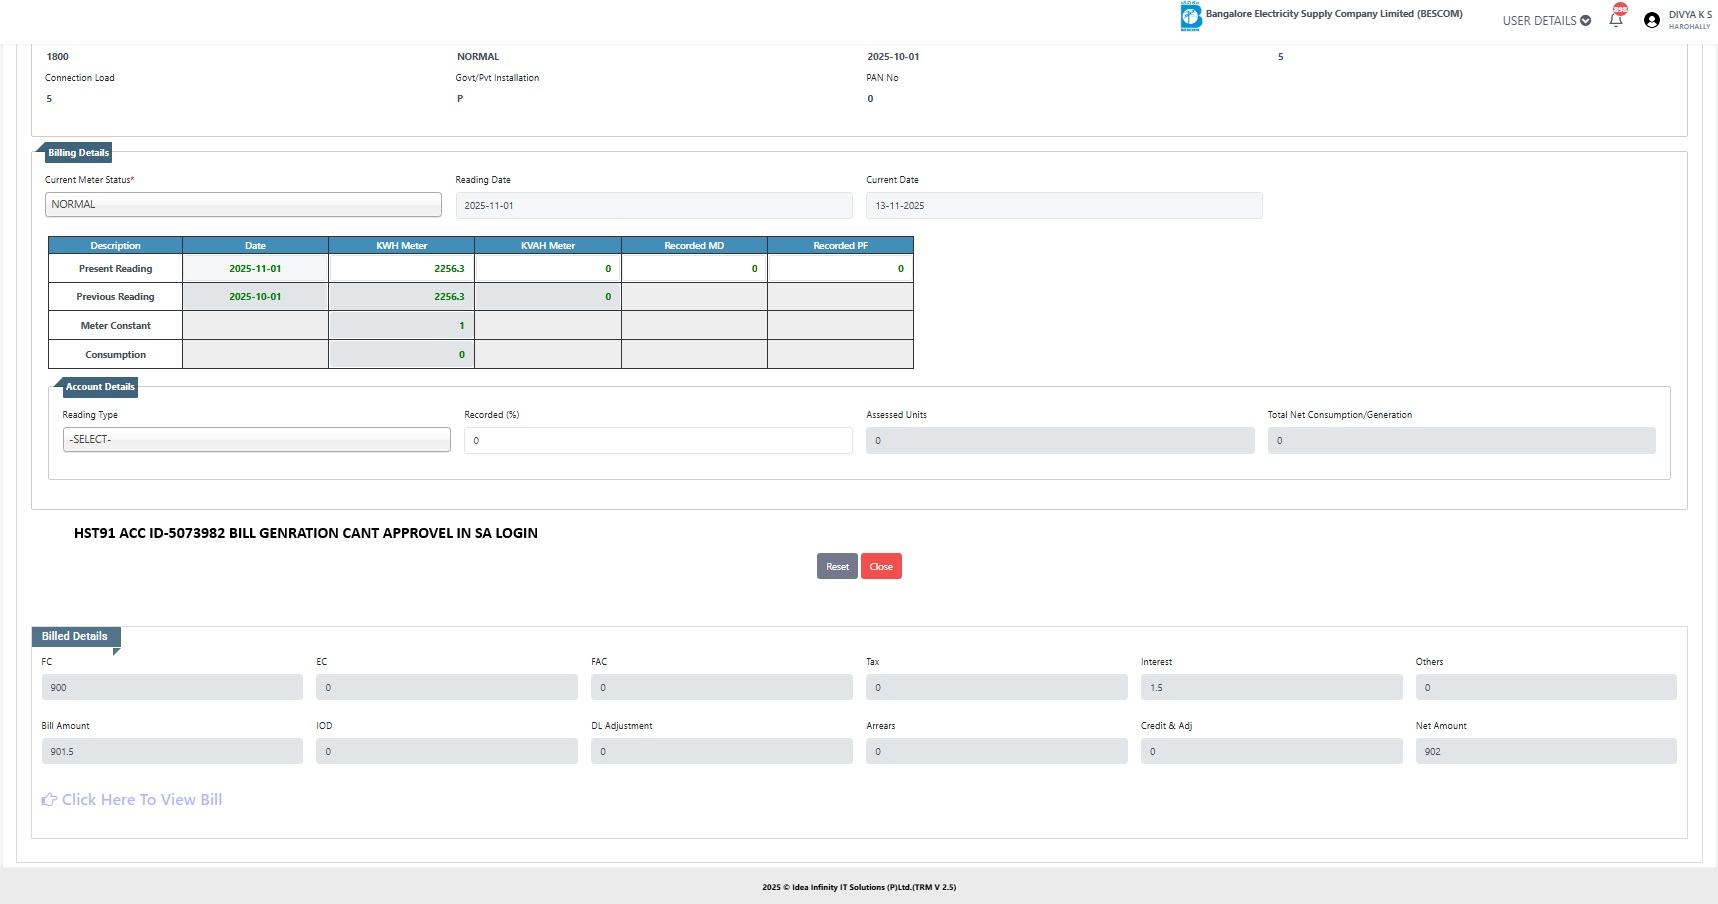Select the Present Reading Recorded MD cell
This screenshot has width=1718, height=904.
[x=694, y=269]
